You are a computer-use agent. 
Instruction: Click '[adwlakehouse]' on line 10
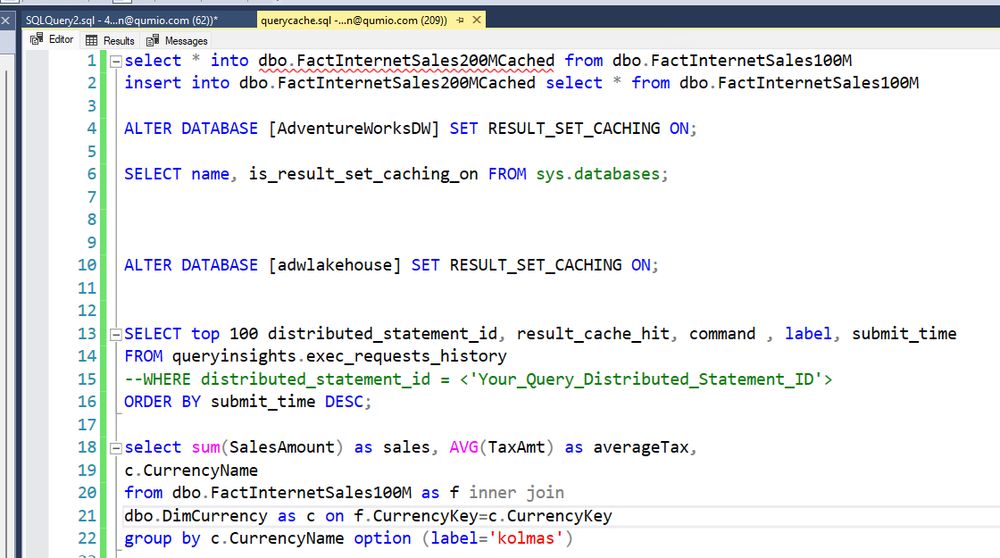click(335, 265)
